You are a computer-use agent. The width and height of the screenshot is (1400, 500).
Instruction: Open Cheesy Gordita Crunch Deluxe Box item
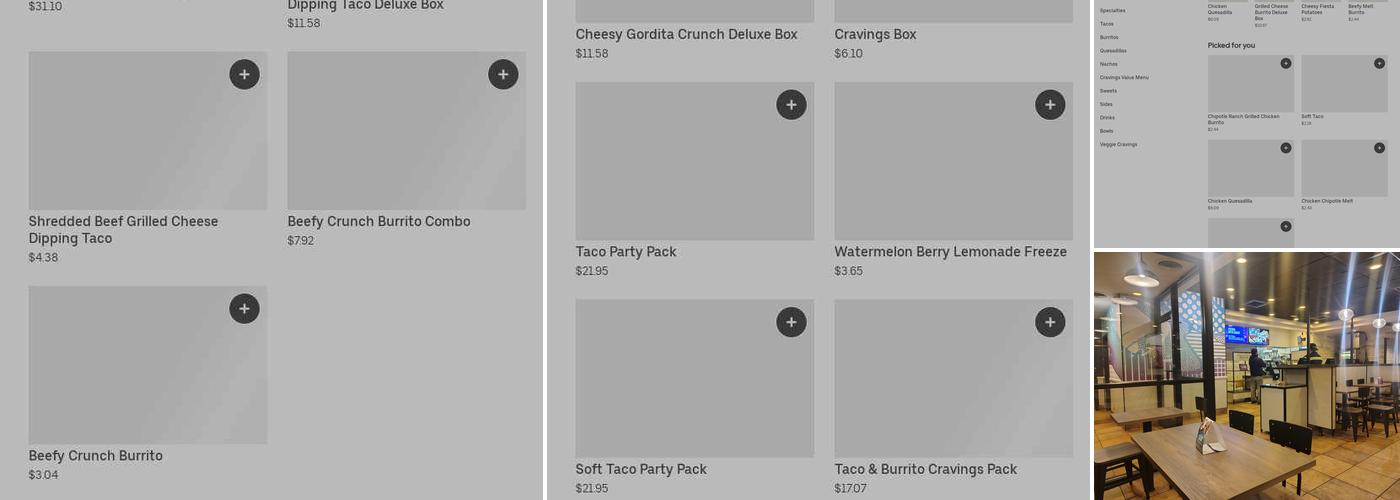click(x=686, y=35)
